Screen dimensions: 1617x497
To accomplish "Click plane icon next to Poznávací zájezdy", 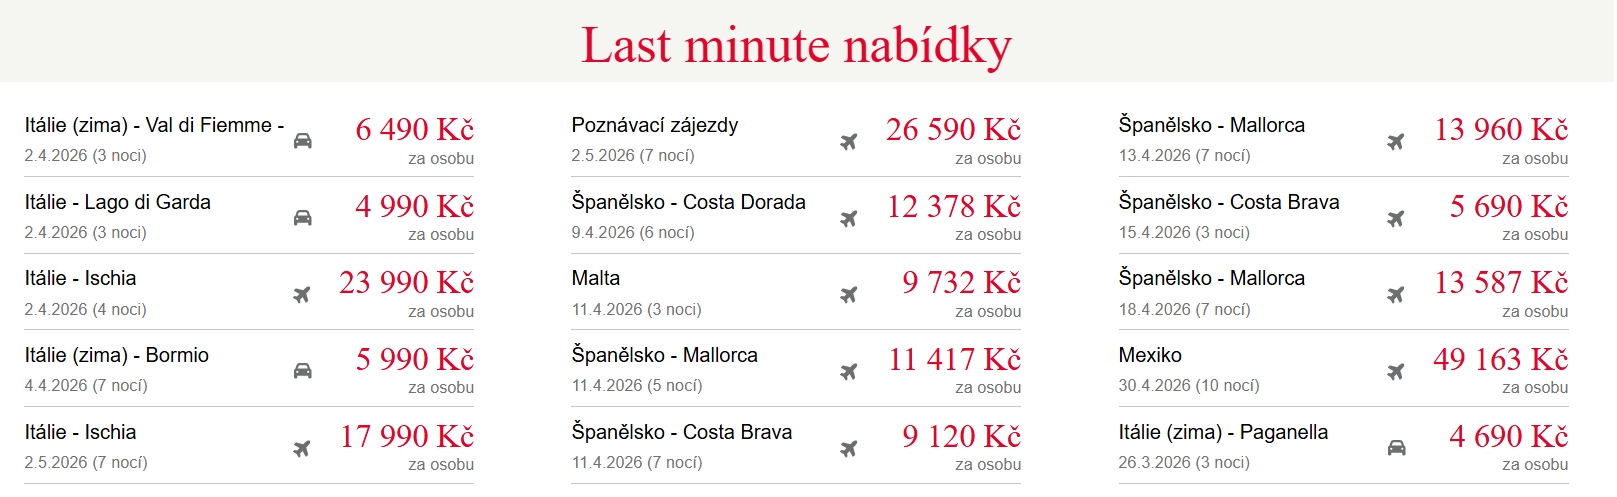I will (849, 142).
